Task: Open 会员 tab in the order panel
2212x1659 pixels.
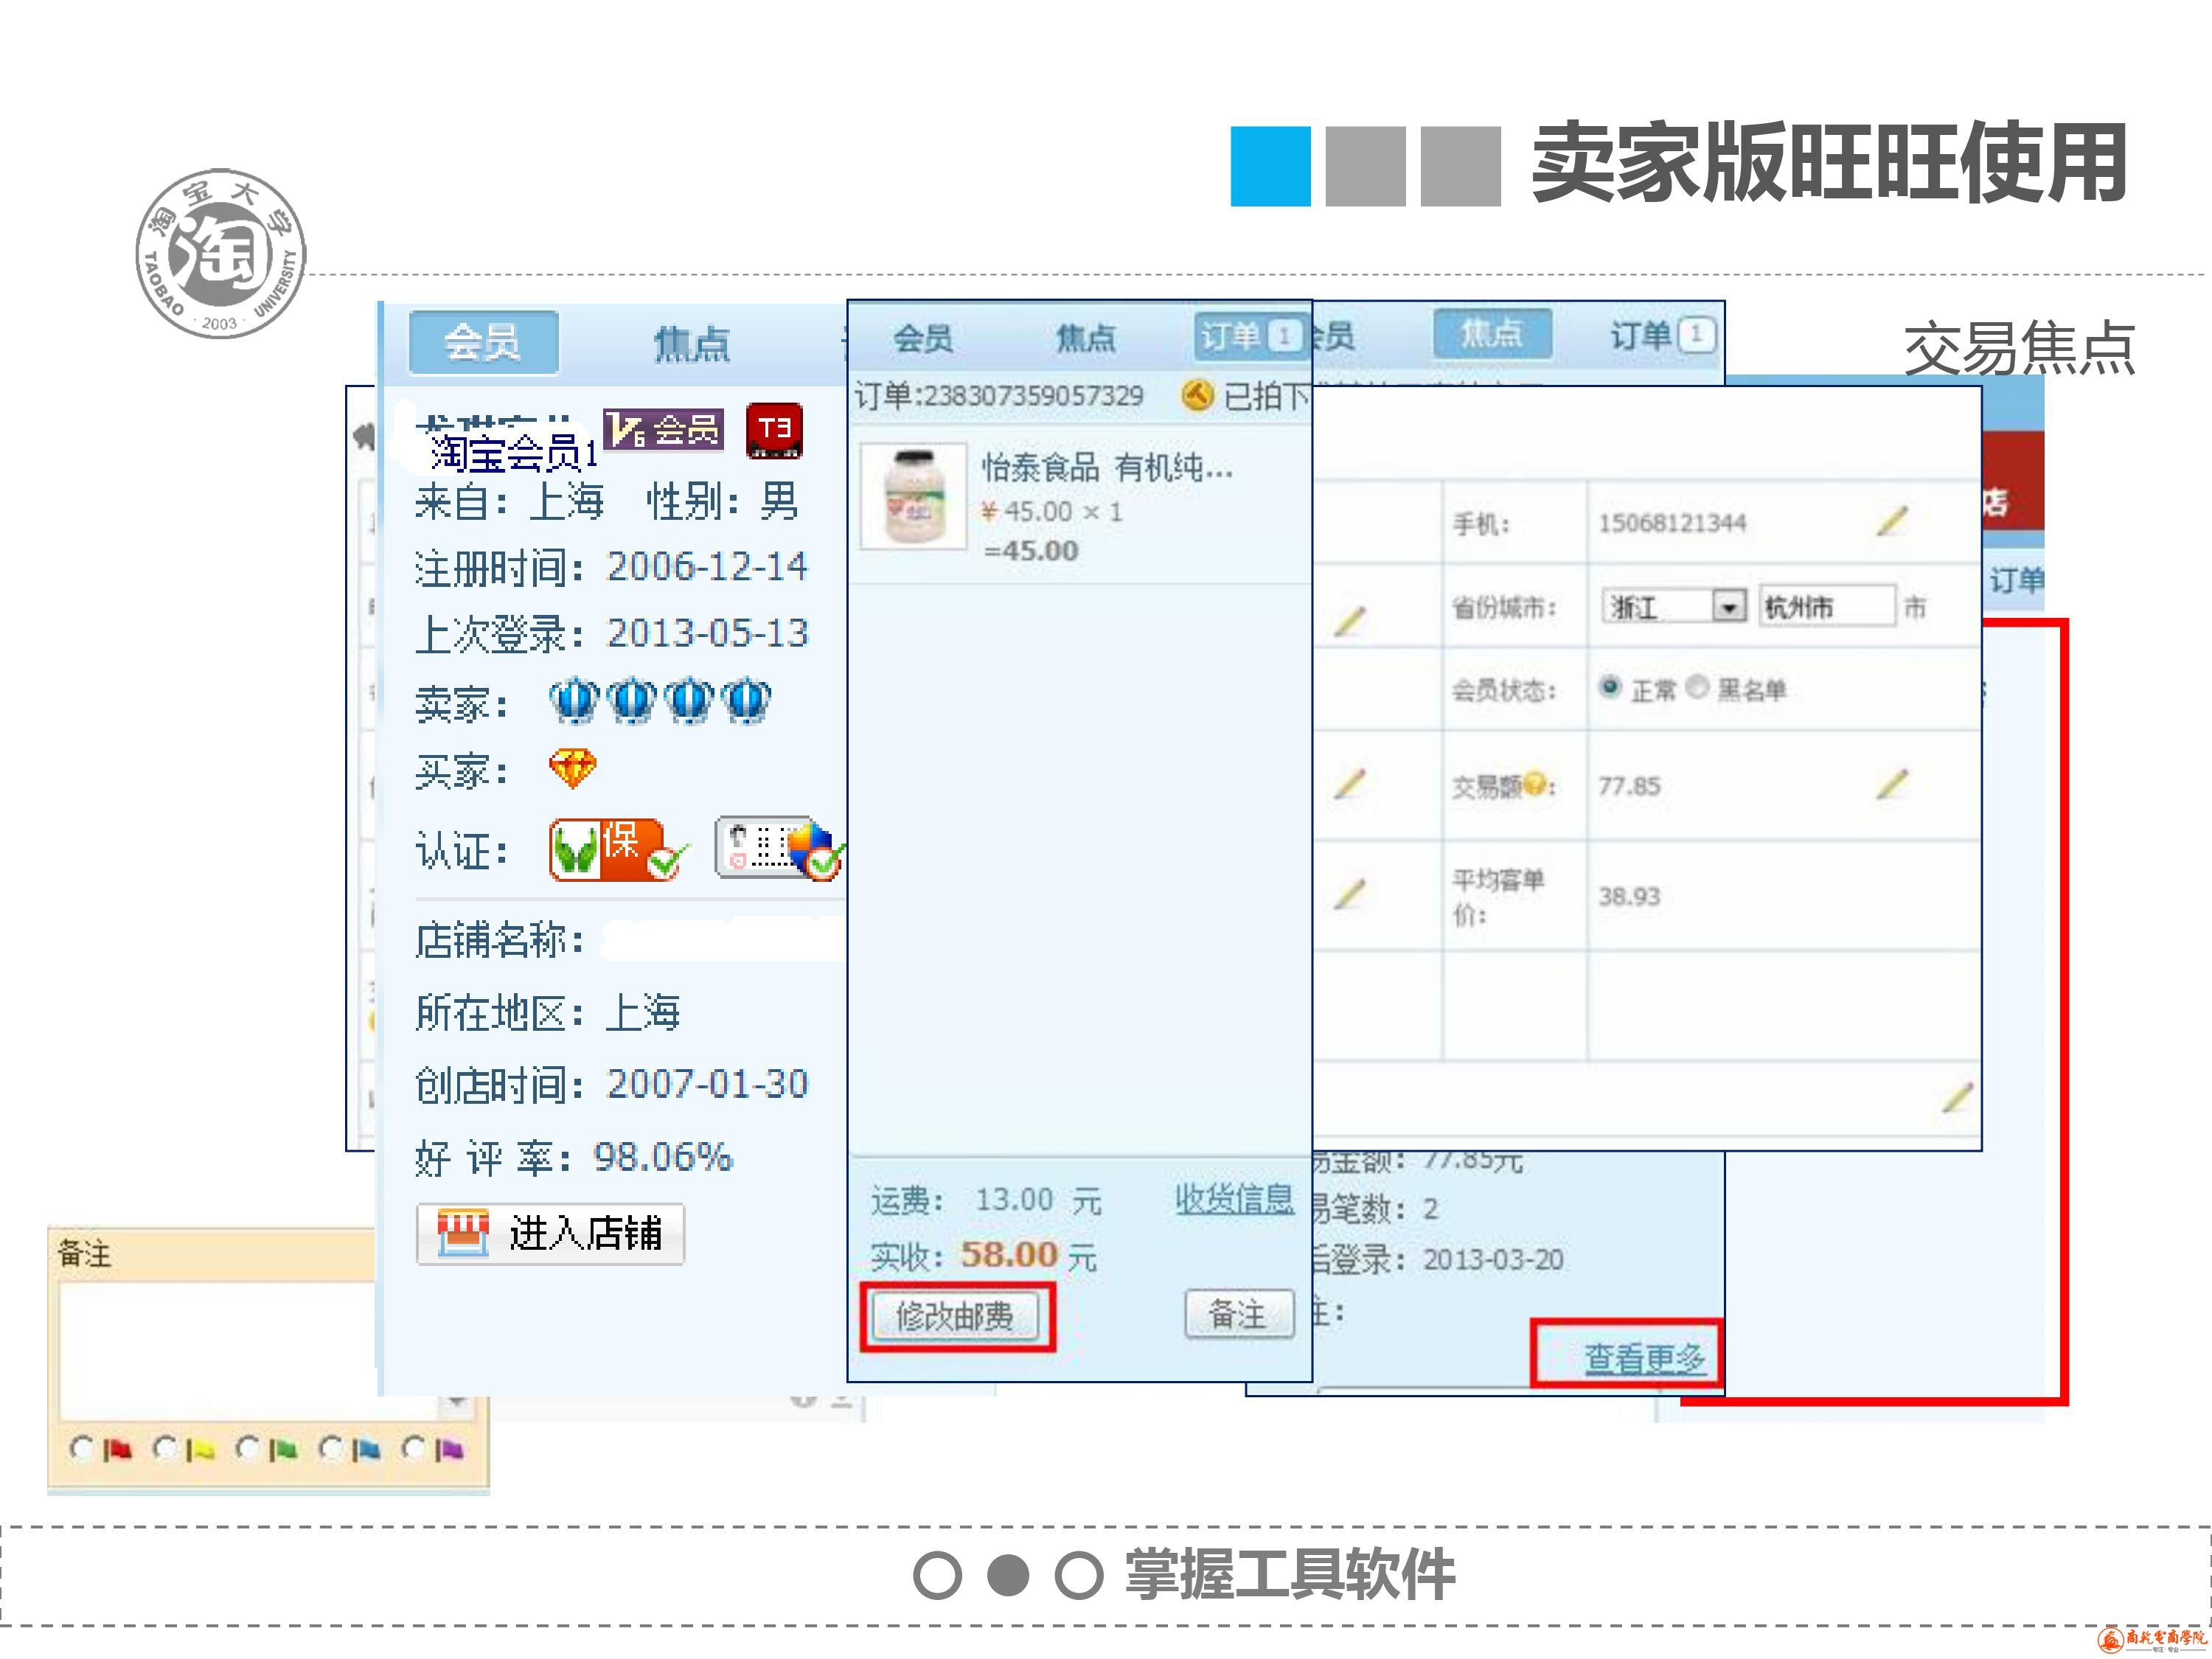Action: [x=922, y=337]
